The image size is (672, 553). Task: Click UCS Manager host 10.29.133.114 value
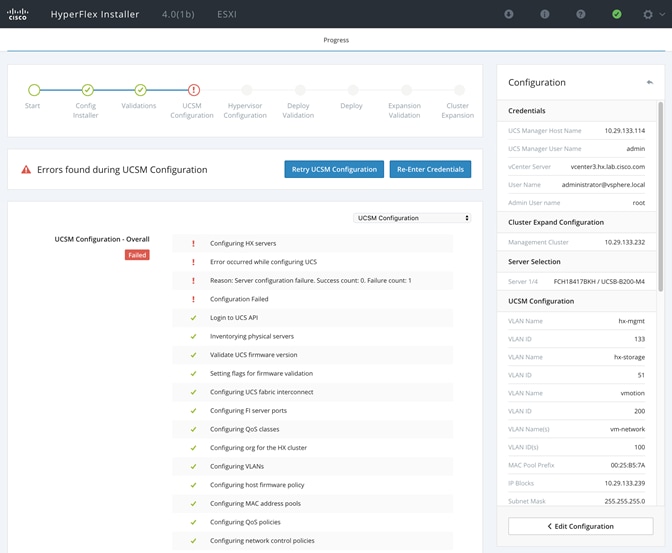624,130
